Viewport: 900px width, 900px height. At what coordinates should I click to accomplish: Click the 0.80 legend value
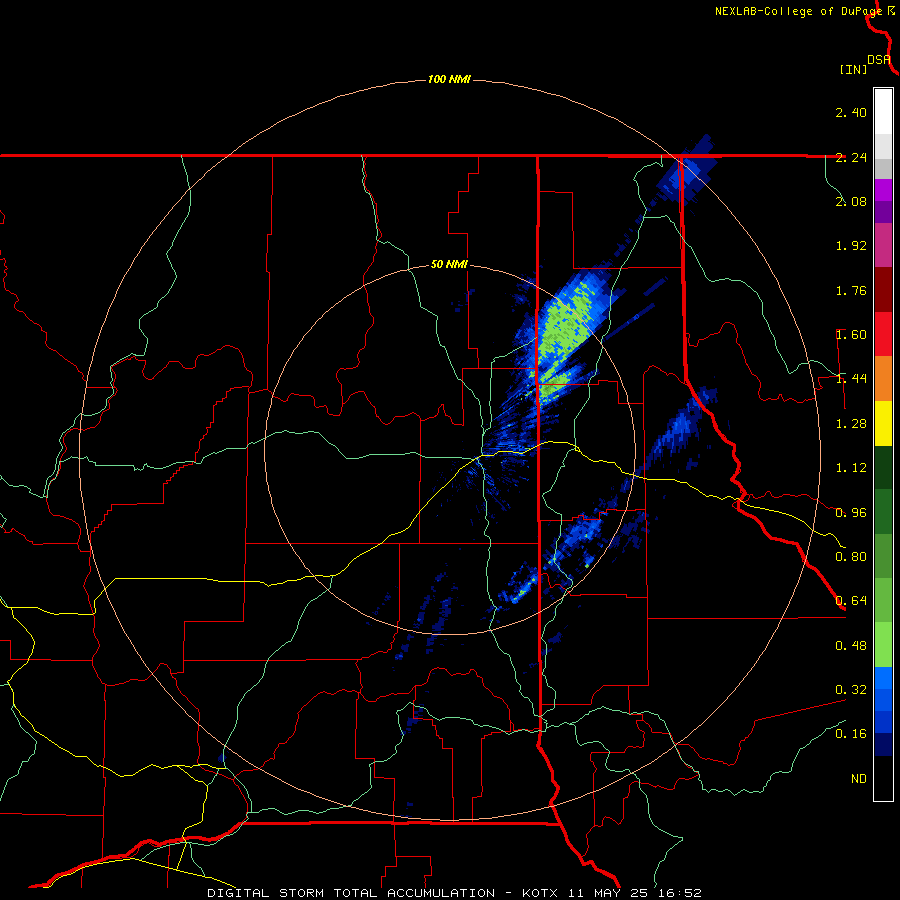[x=851, y=557]
